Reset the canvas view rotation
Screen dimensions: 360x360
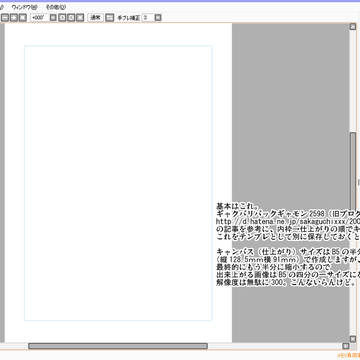[80, 18]
